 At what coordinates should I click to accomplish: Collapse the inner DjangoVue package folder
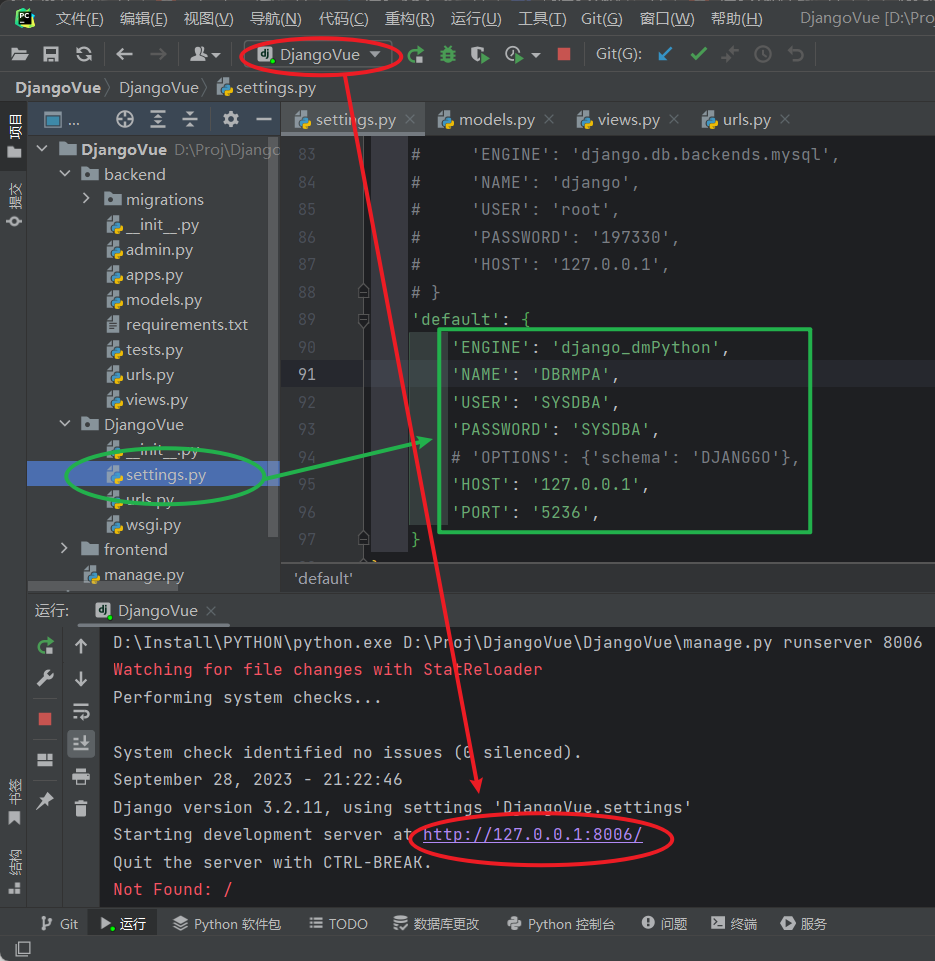(65, 424)
